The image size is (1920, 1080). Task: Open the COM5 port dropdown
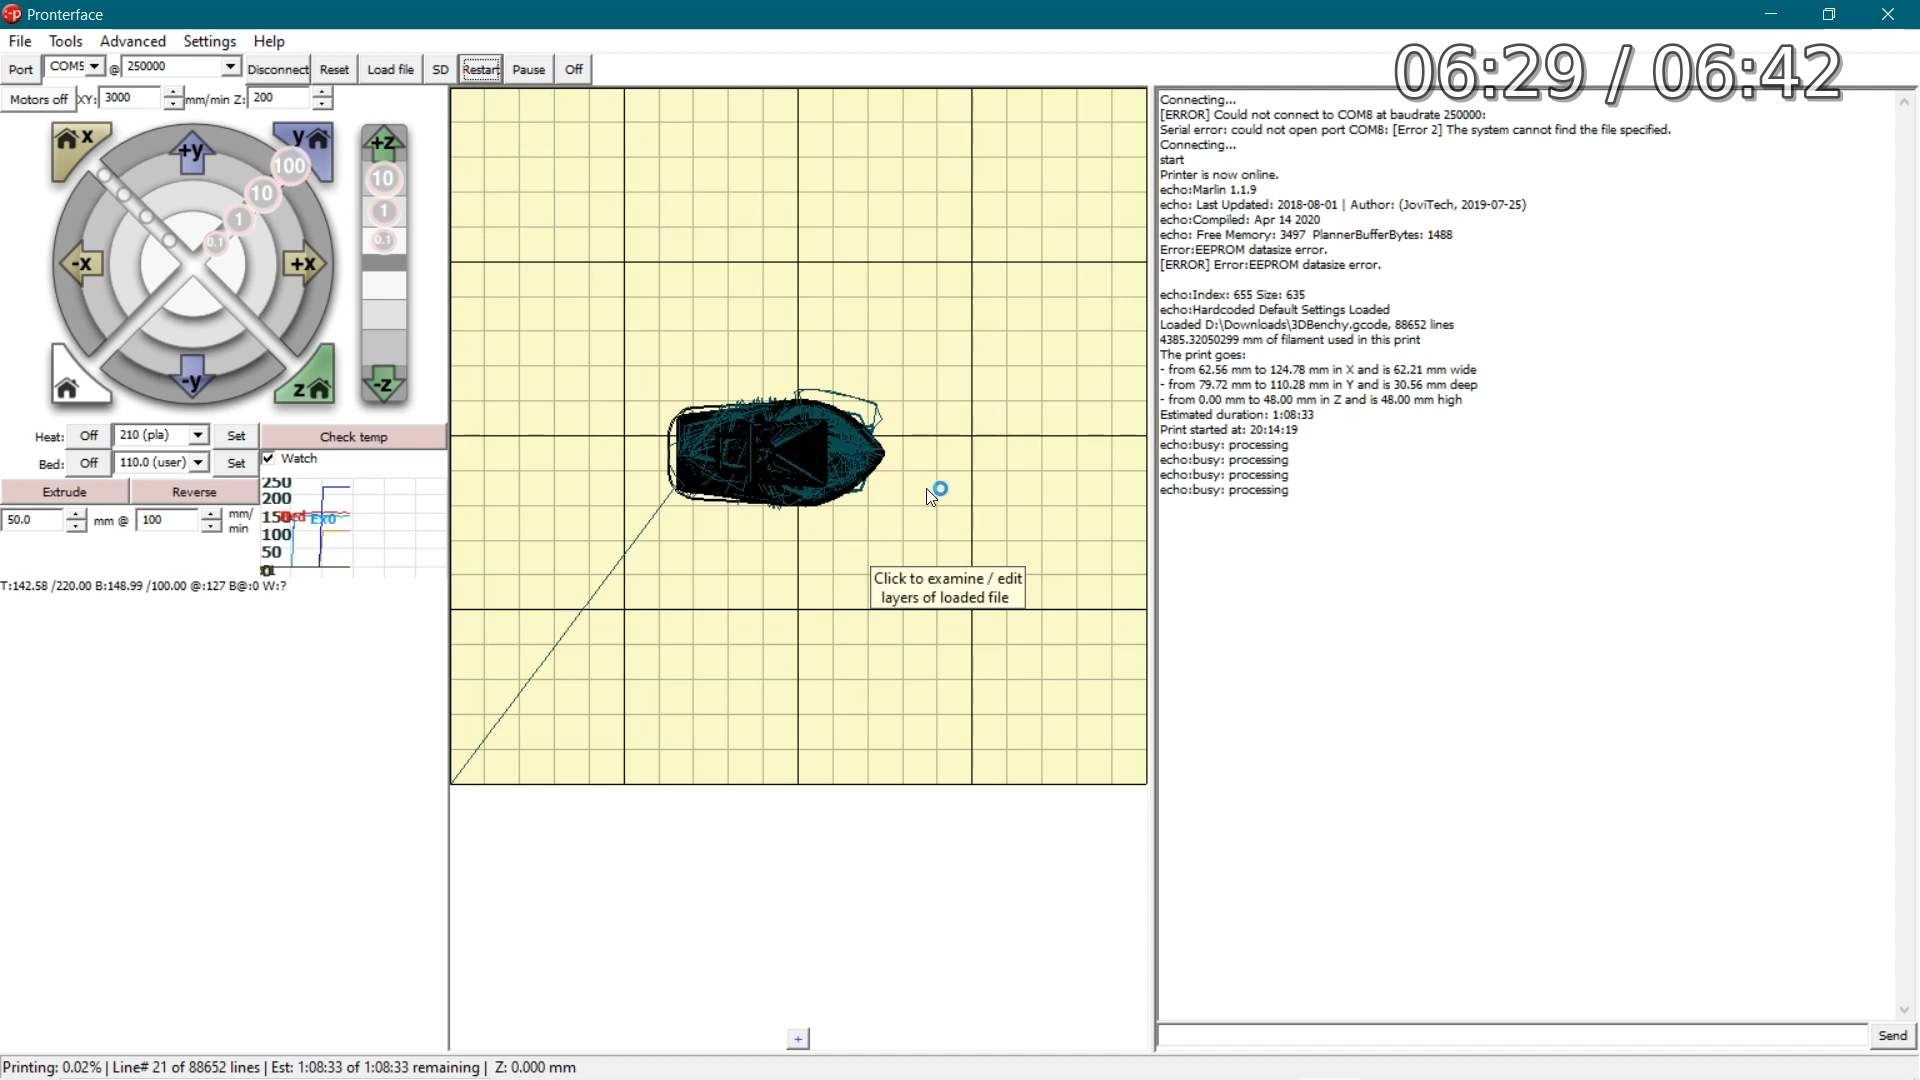(x=93, y=66)
